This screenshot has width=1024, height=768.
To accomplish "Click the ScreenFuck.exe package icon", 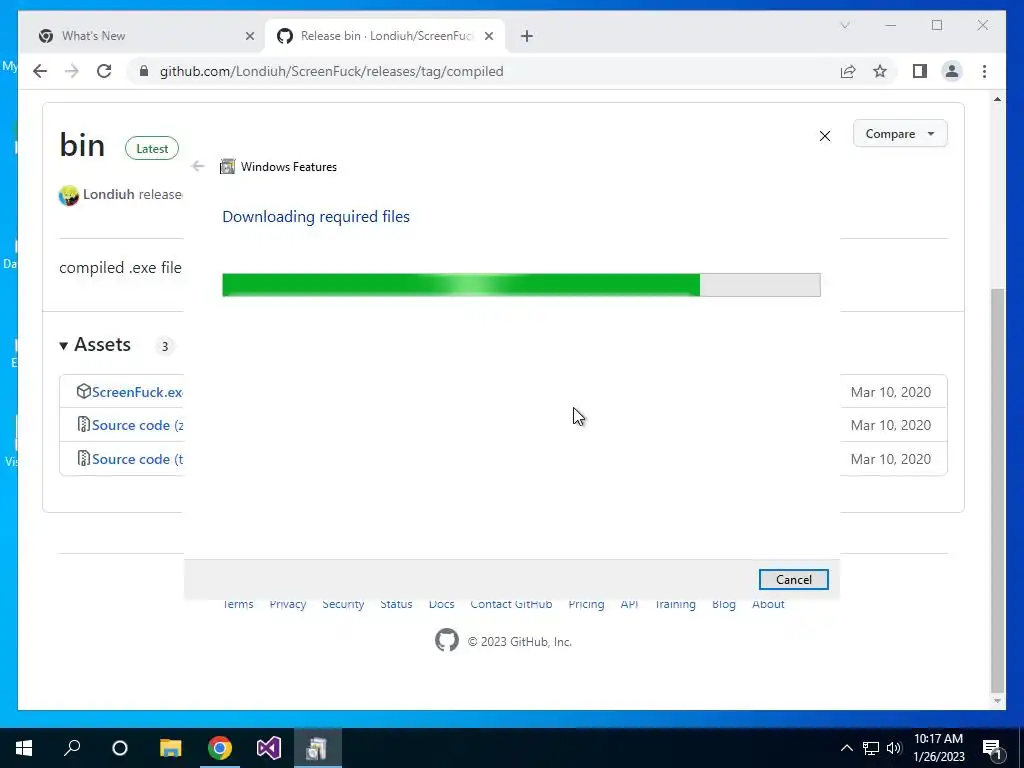I will pos(83,391).
